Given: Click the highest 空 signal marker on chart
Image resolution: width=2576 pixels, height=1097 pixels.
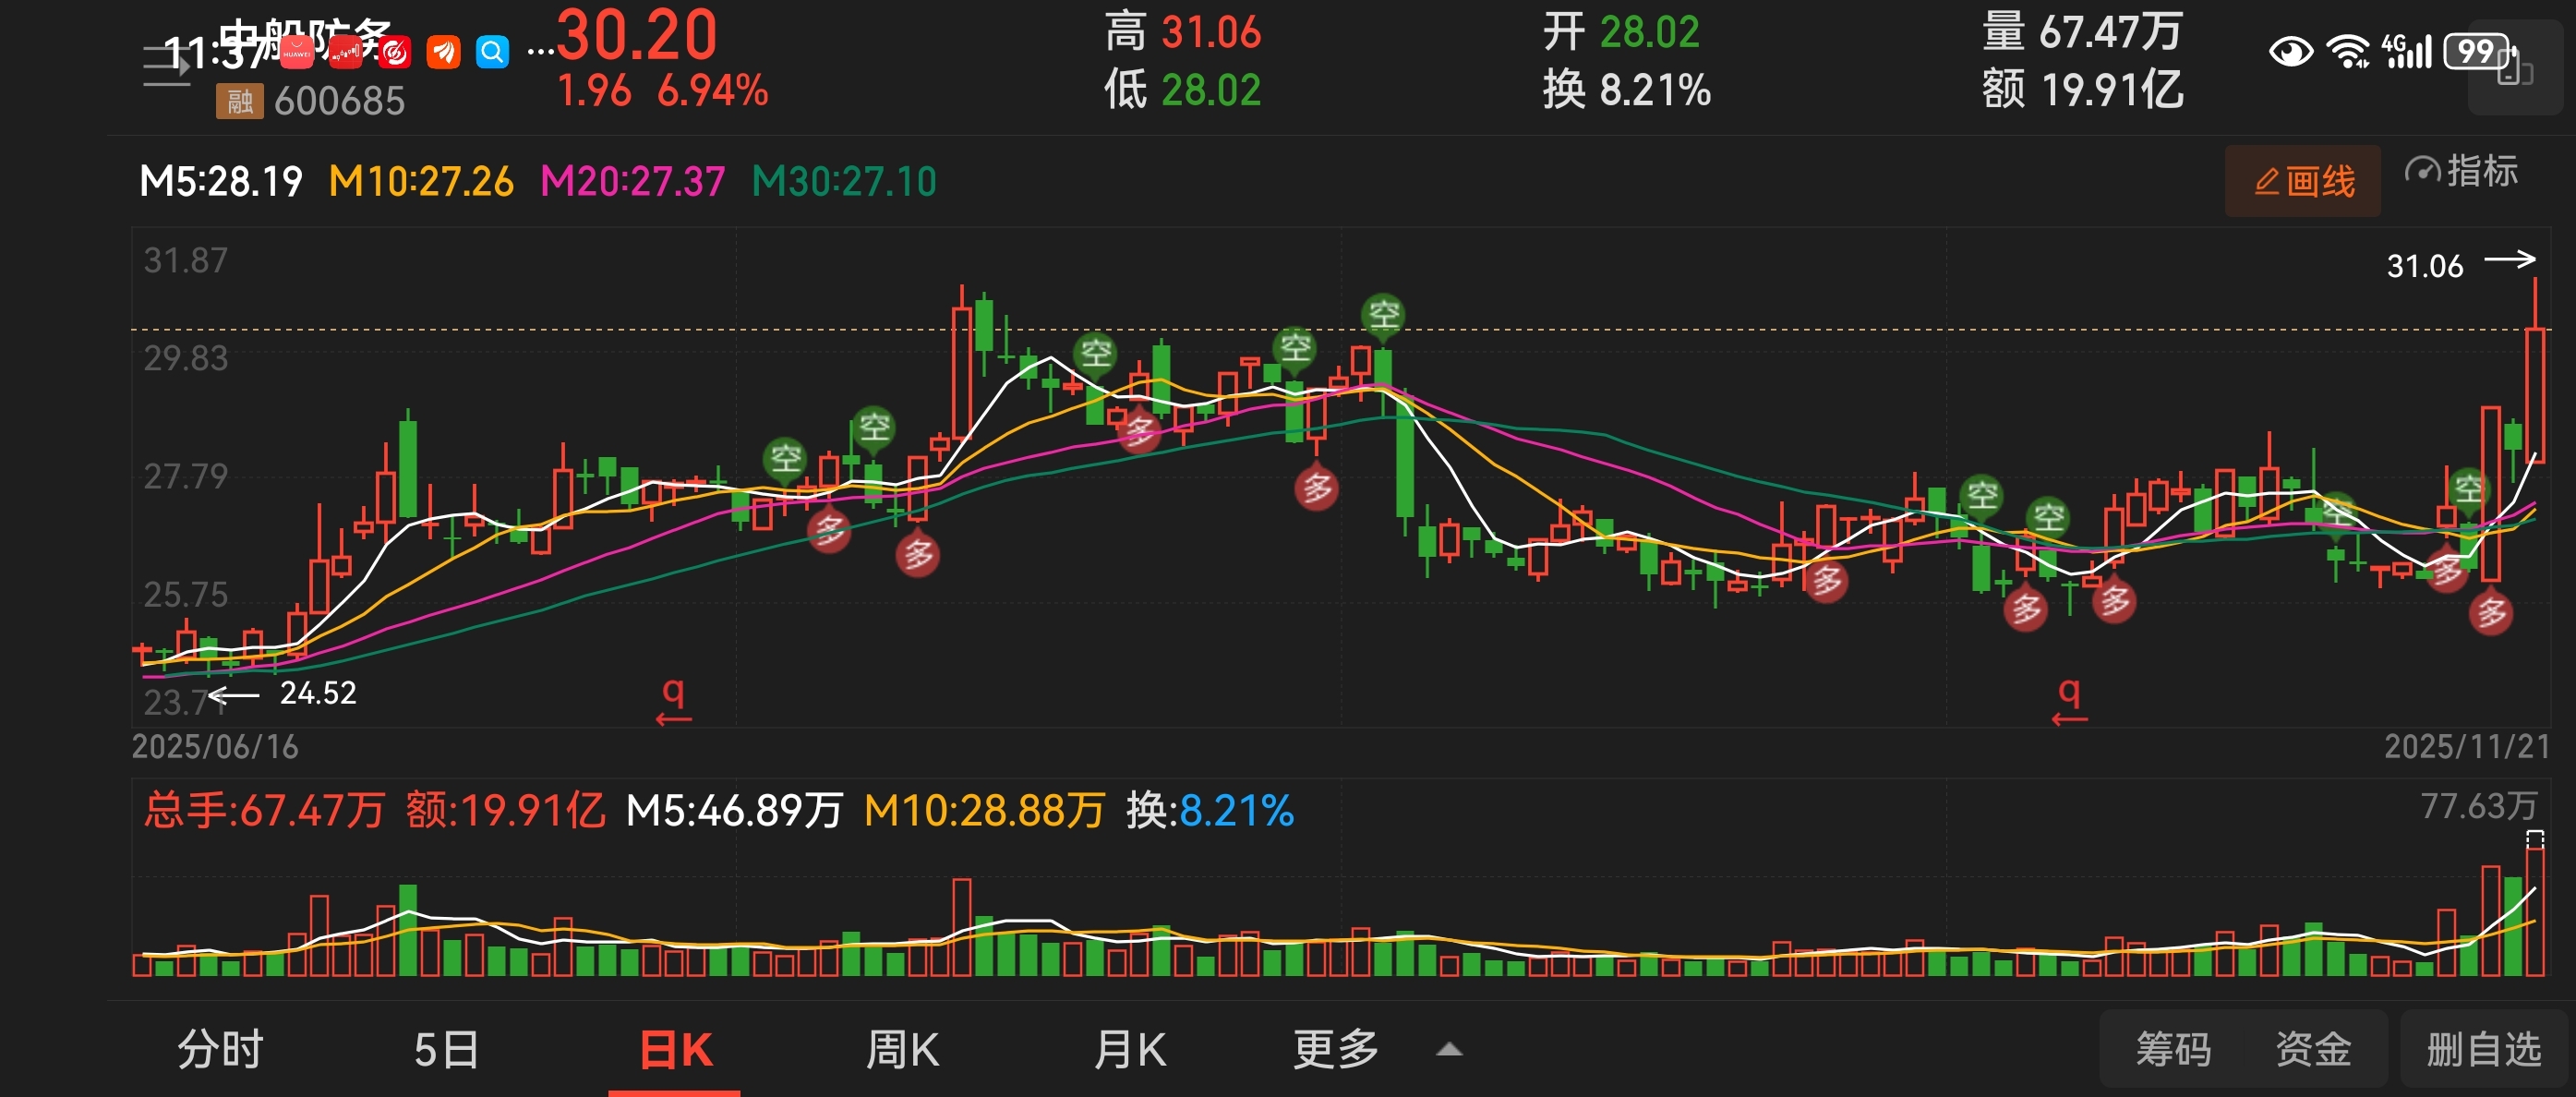Looking at the screenshot, I should (x=1383, y=315).
